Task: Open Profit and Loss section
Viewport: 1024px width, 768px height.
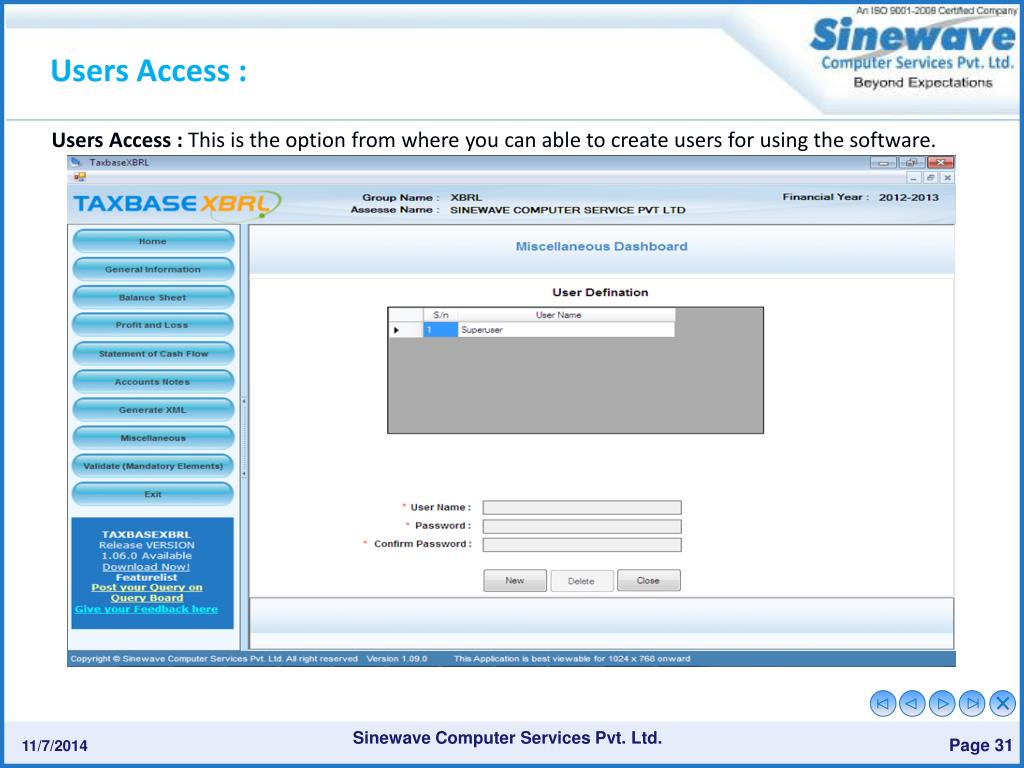Action: coord(153,325)
